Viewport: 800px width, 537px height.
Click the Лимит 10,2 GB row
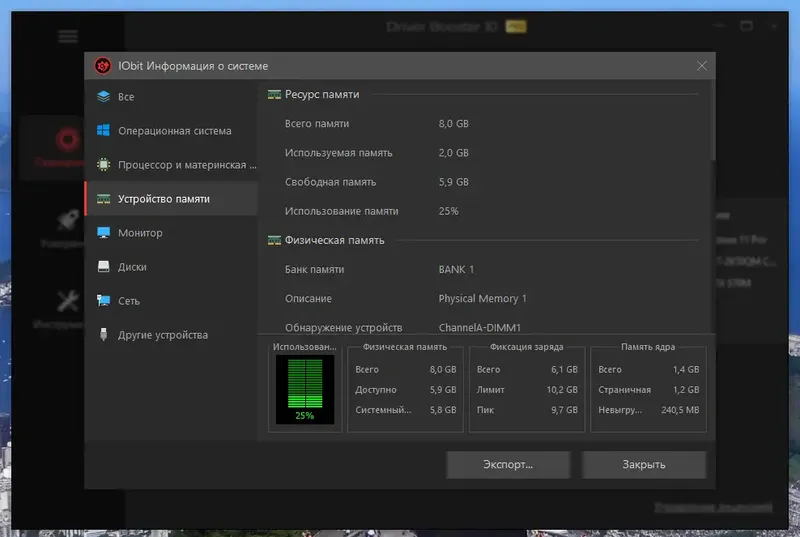(x=527, y=390)
